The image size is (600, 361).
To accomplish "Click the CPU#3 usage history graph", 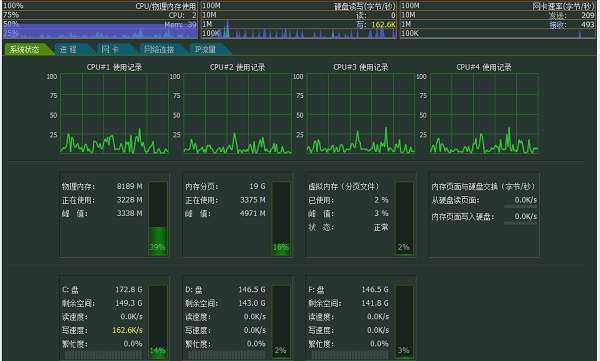I will pos(361,114).
